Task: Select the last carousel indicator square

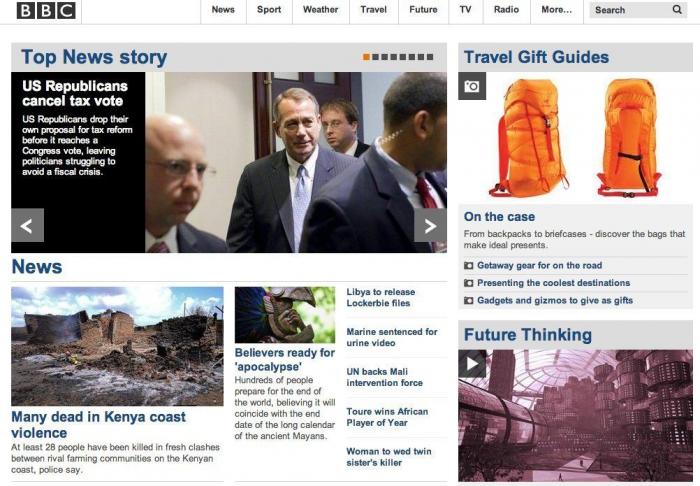Action: click(430, 57)
